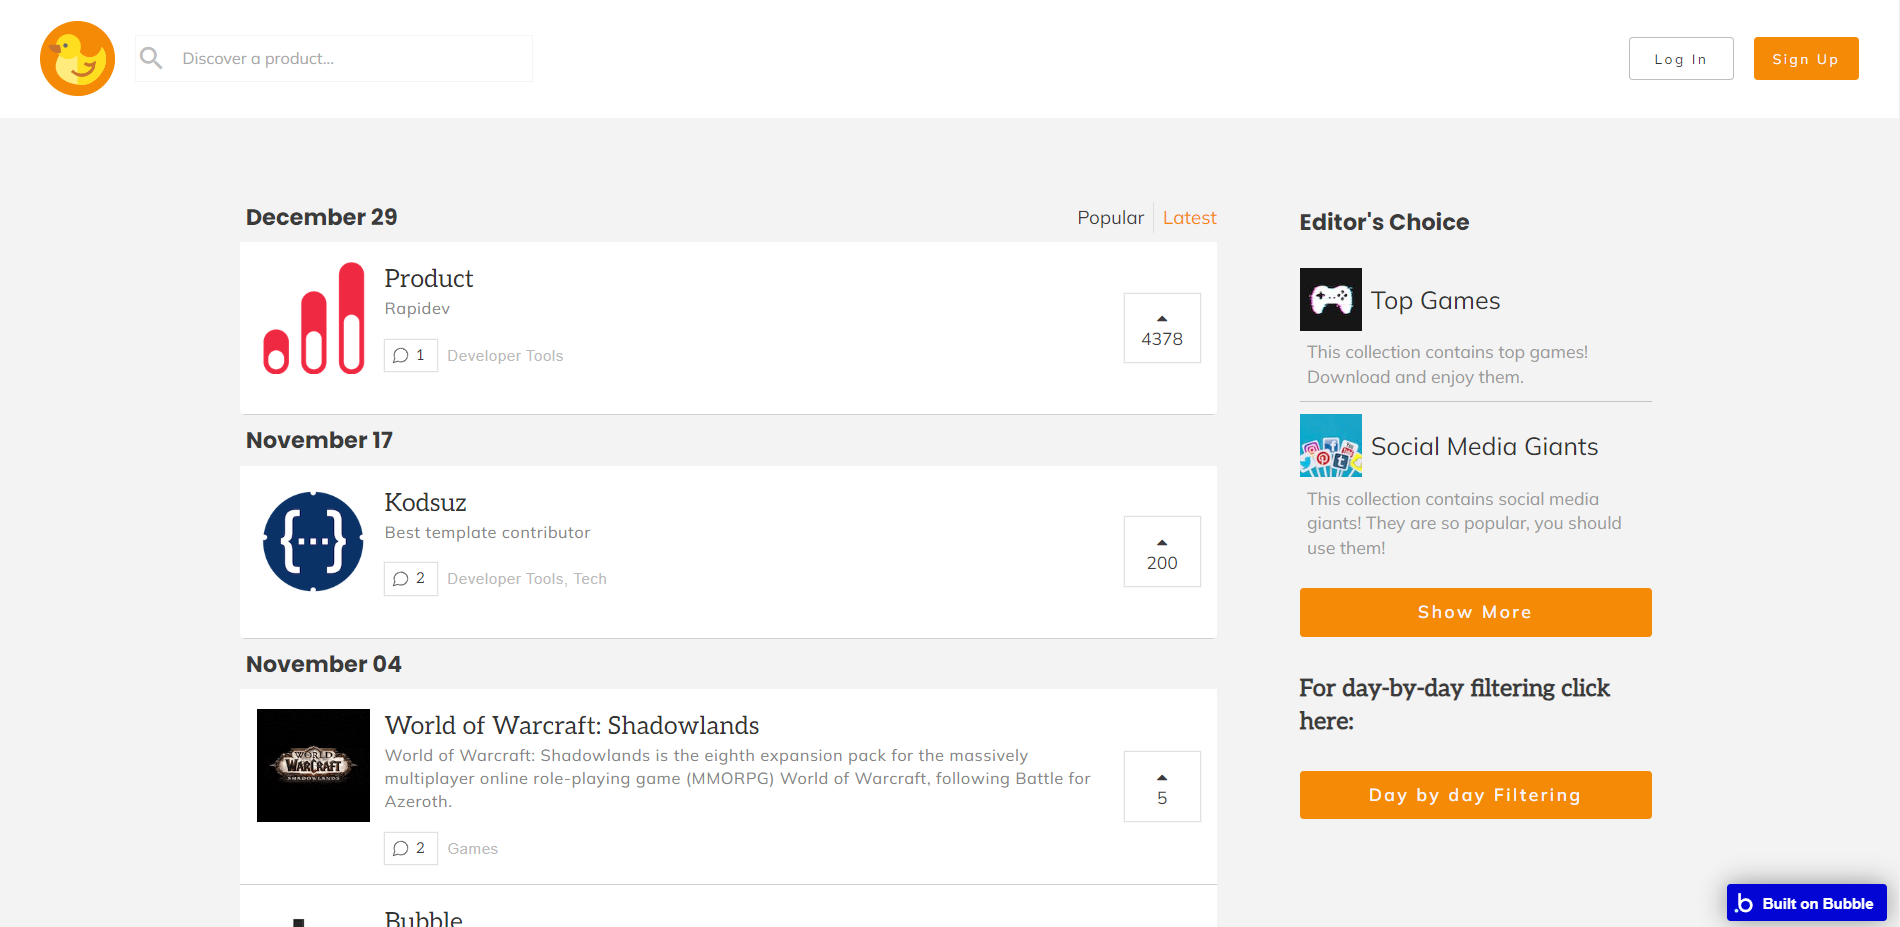Click the World of Warcraft description paragraph
Screen dimensions: 1900x927
coord(738,779)
